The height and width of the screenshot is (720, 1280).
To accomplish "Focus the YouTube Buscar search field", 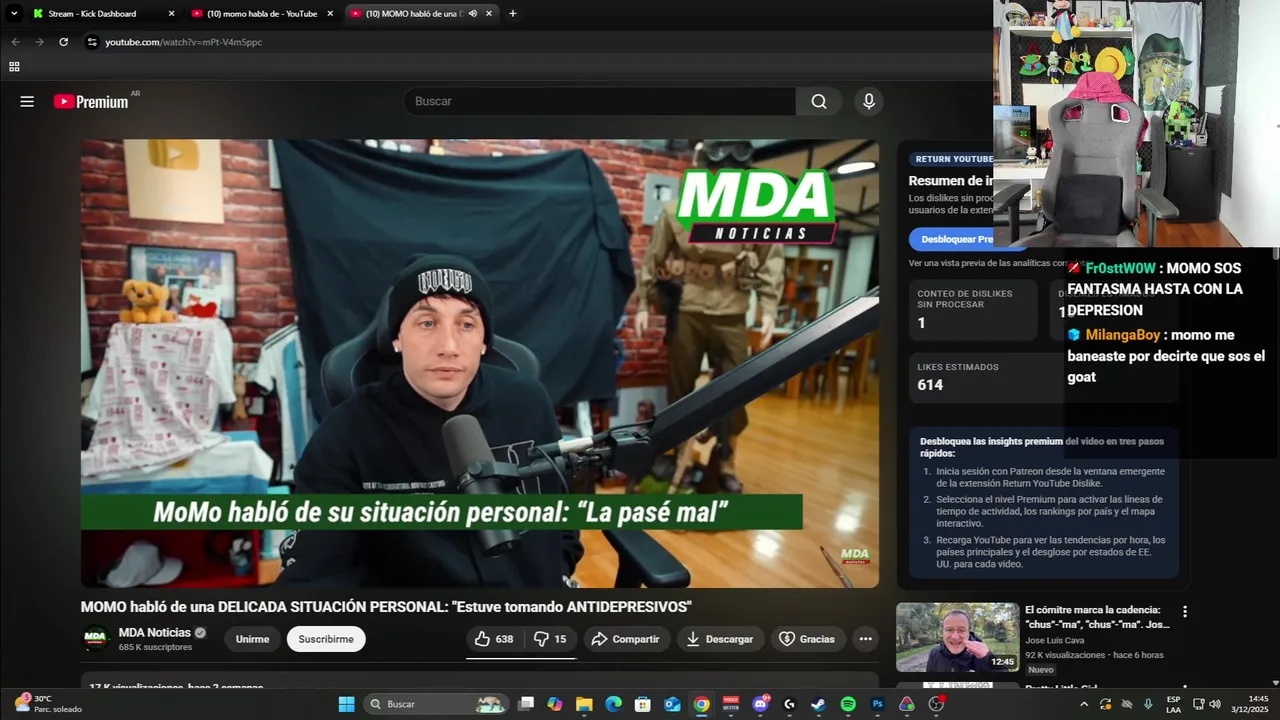I will point(600,101).
